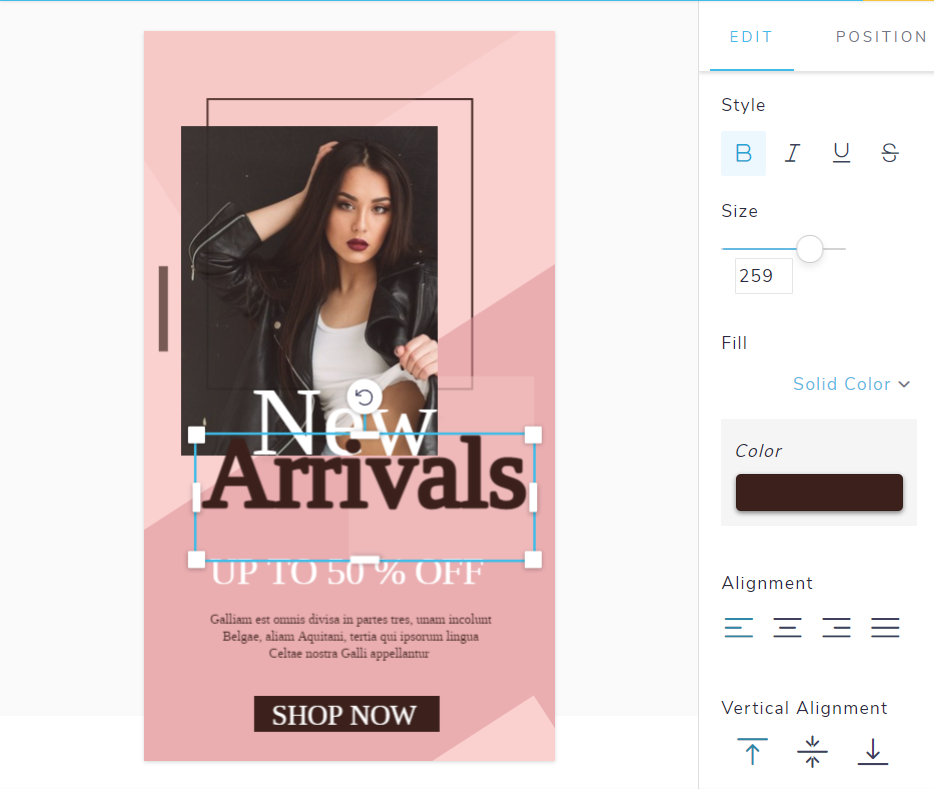Click the rotate handle above Arrivals
This screenshot has width=934, height=789.
364,396
